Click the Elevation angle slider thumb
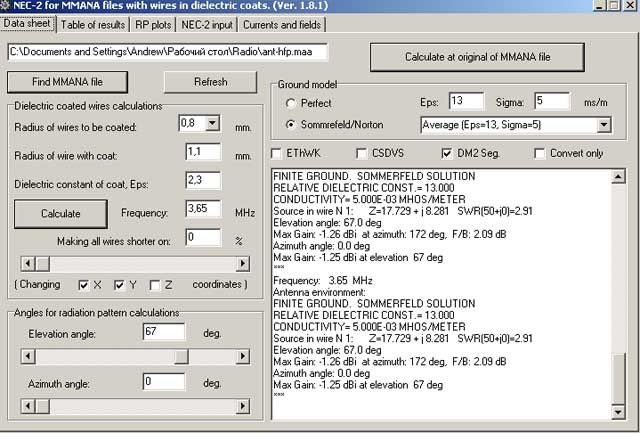 (182, 357)
